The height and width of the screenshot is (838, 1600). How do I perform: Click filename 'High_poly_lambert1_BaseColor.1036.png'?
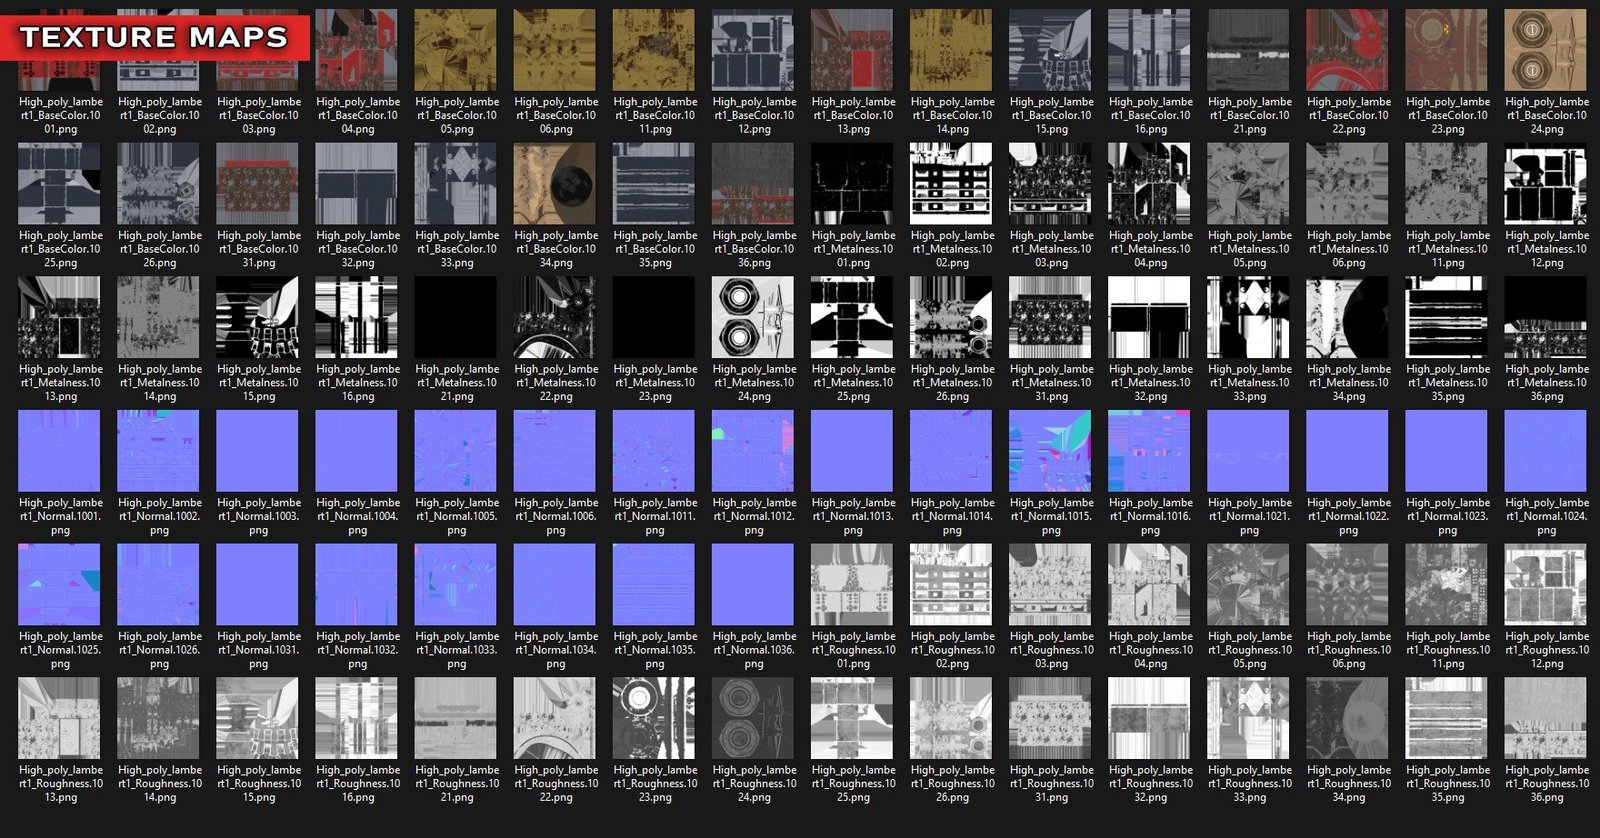click(x=754, y=249)
